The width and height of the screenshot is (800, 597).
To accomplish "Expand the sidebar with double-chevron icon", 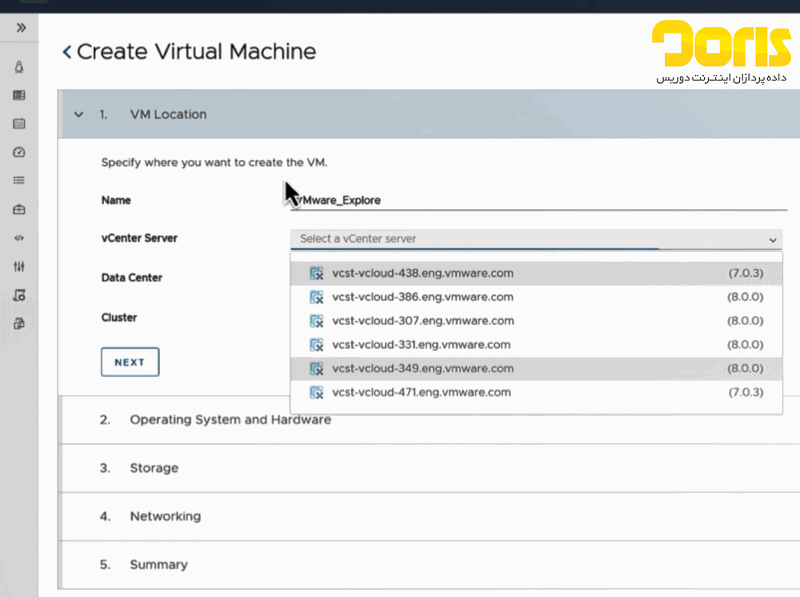I will (20, 28).
